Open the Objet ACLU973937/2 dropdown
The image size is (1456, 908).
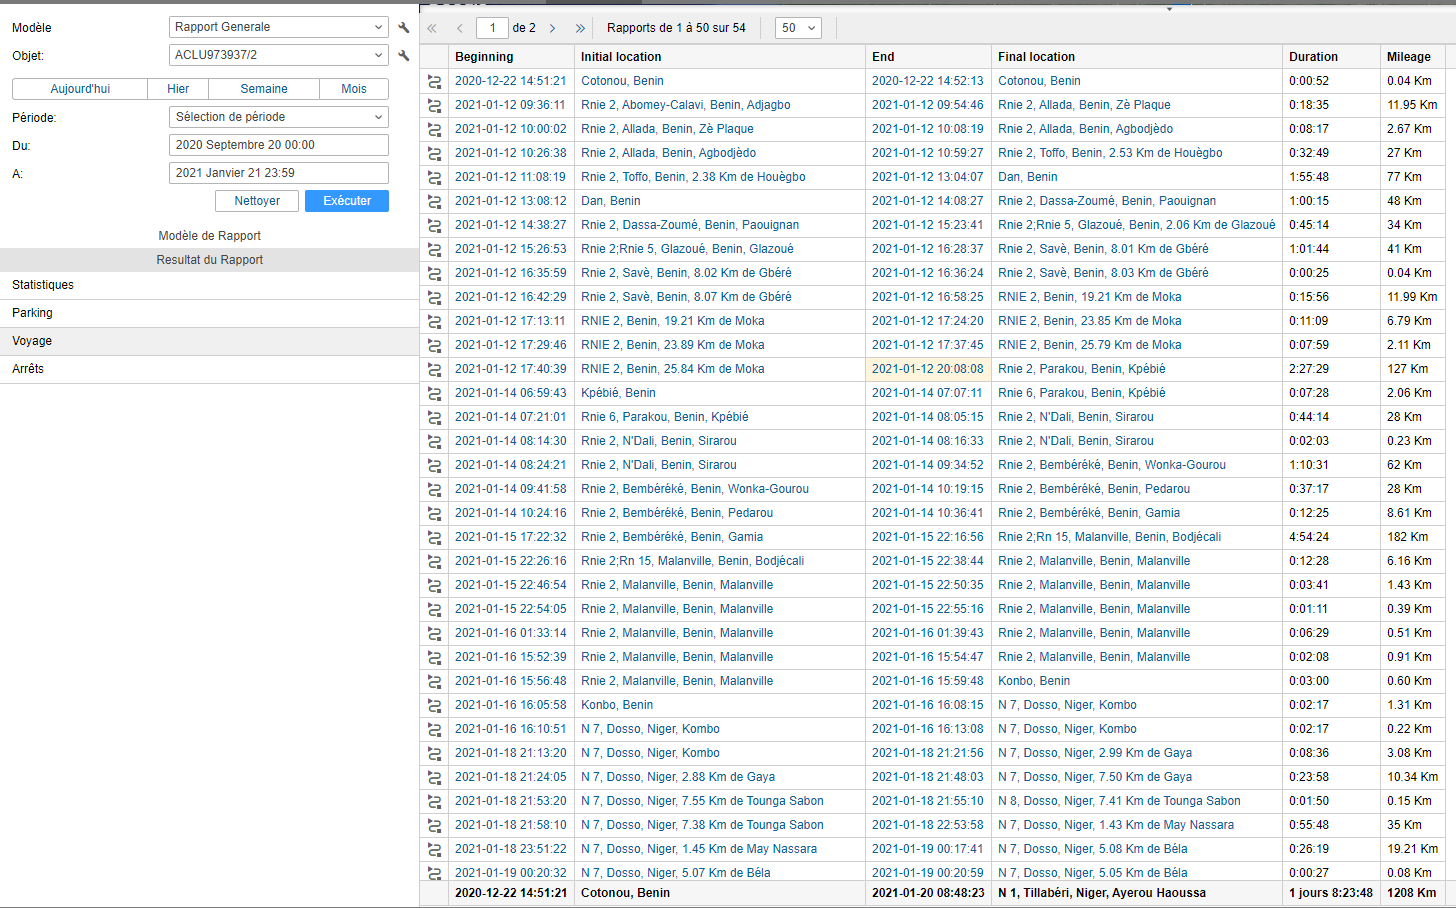[x=278, y=55]
